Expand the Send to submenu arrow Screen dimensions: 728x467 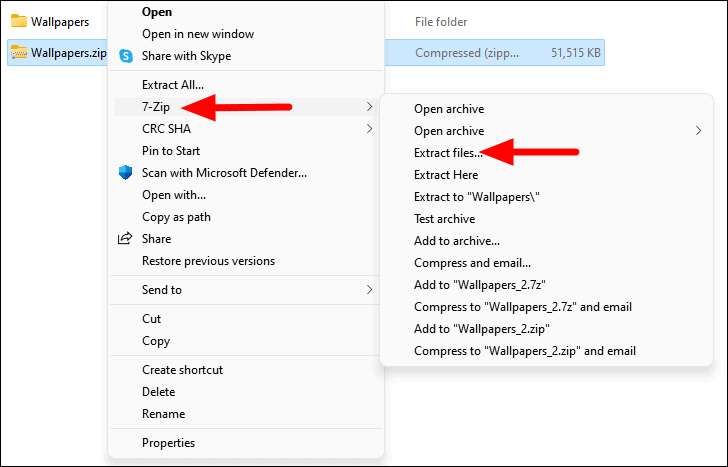369,290
